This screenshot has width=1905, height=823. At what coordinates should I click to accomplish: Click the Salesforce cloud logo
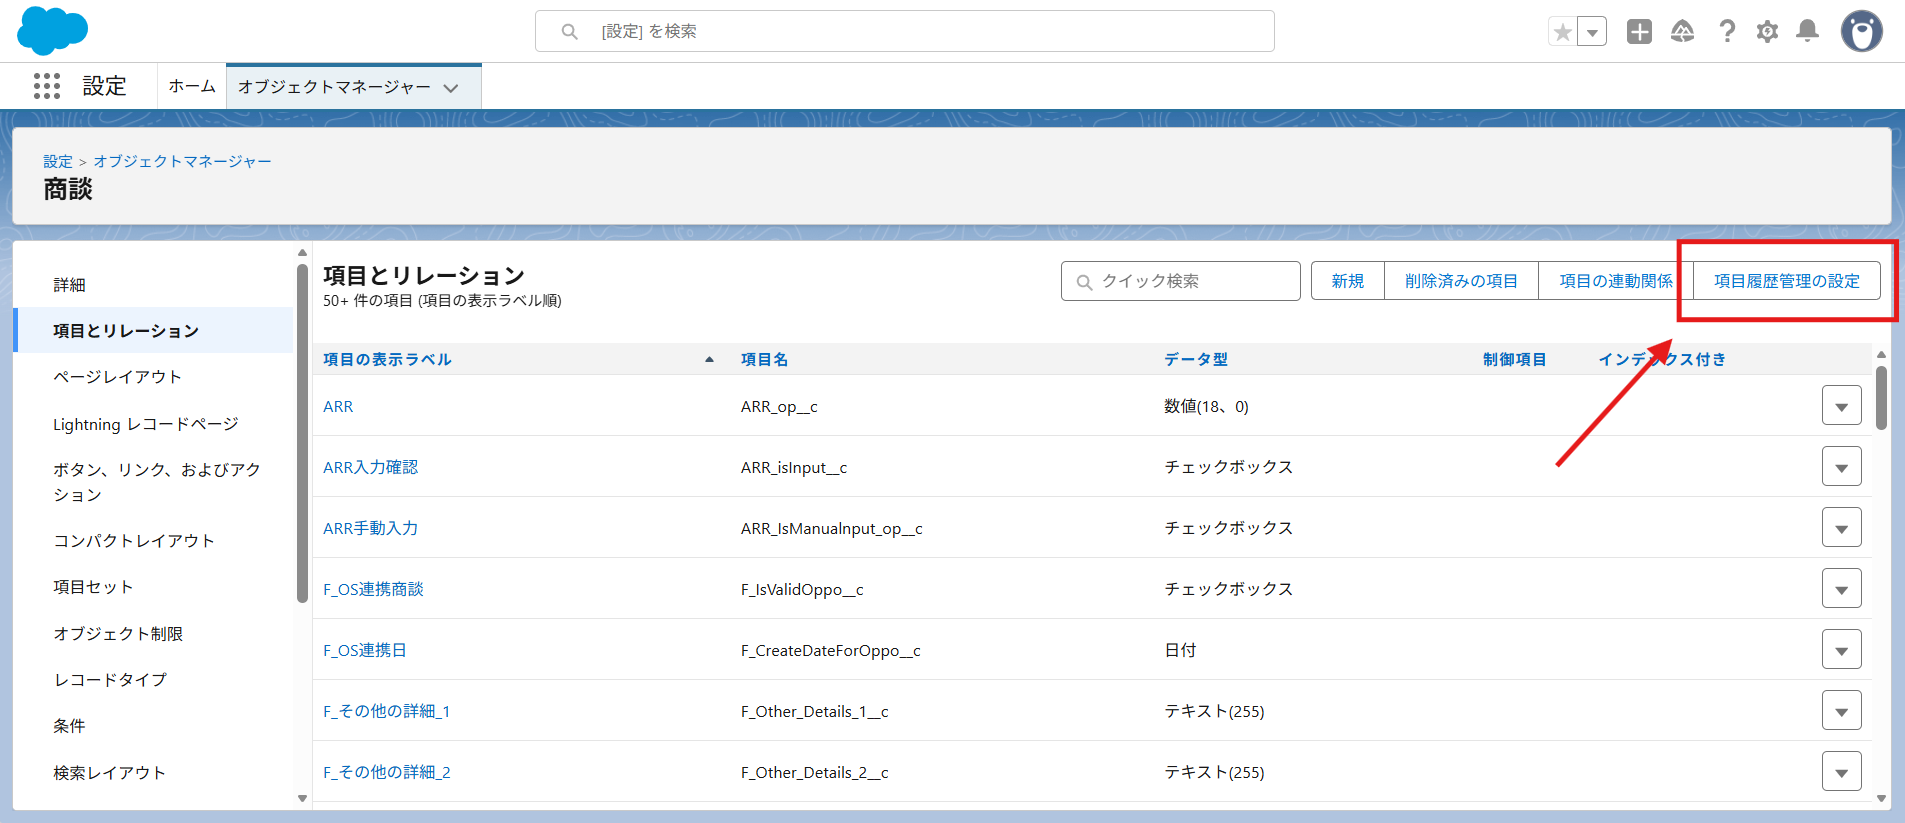[x=52, y=31]
